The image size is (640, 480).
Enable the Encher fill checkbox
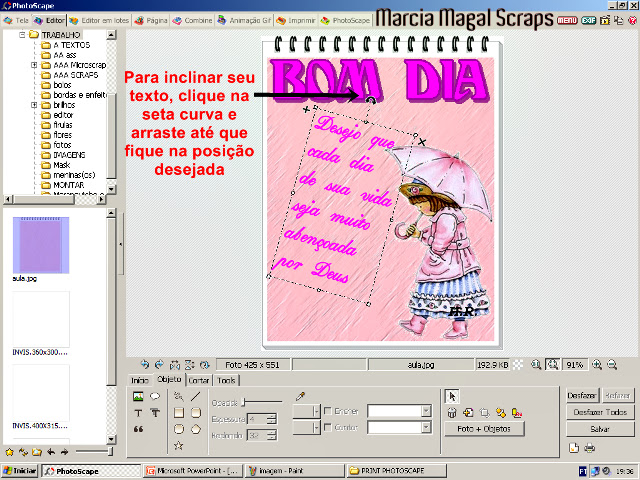pyautogui.click(x=327, y=411)
